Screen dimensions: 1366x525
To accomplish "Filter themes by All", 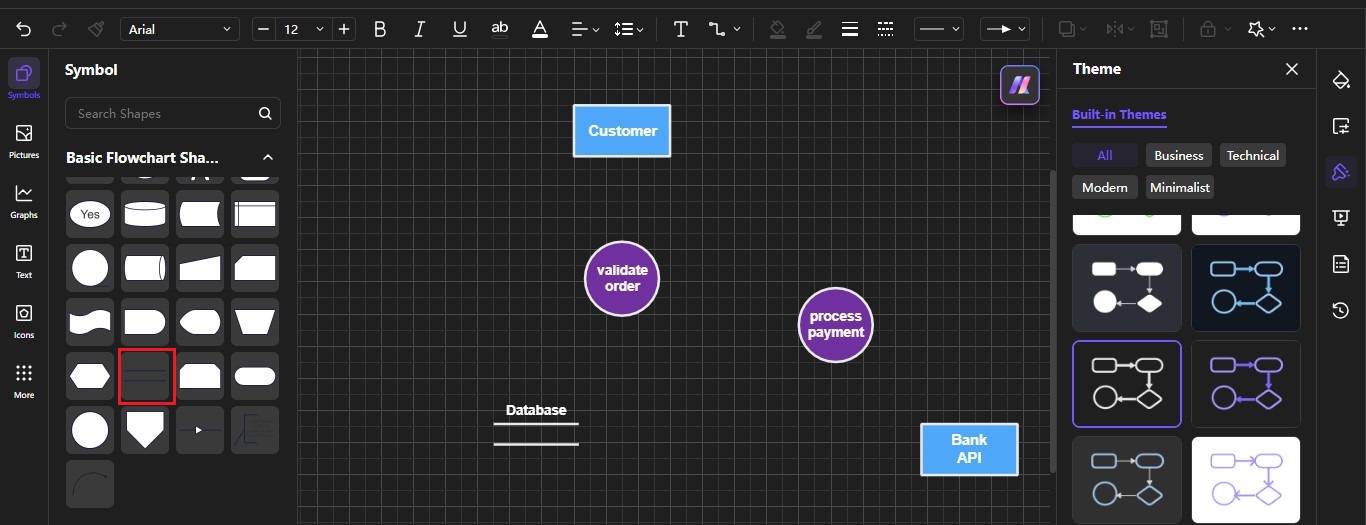I will 1105,155.
